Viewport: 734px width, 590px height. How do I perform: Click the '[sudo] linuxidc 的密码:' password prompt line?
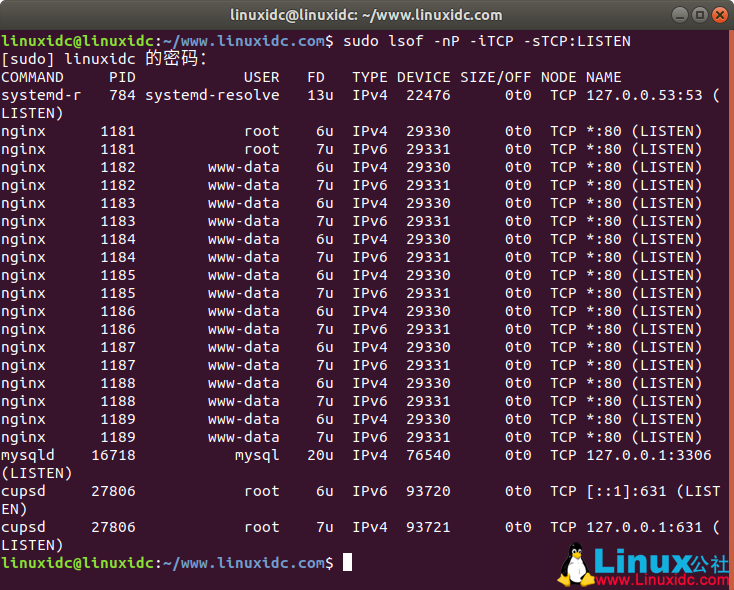(103, 59)
